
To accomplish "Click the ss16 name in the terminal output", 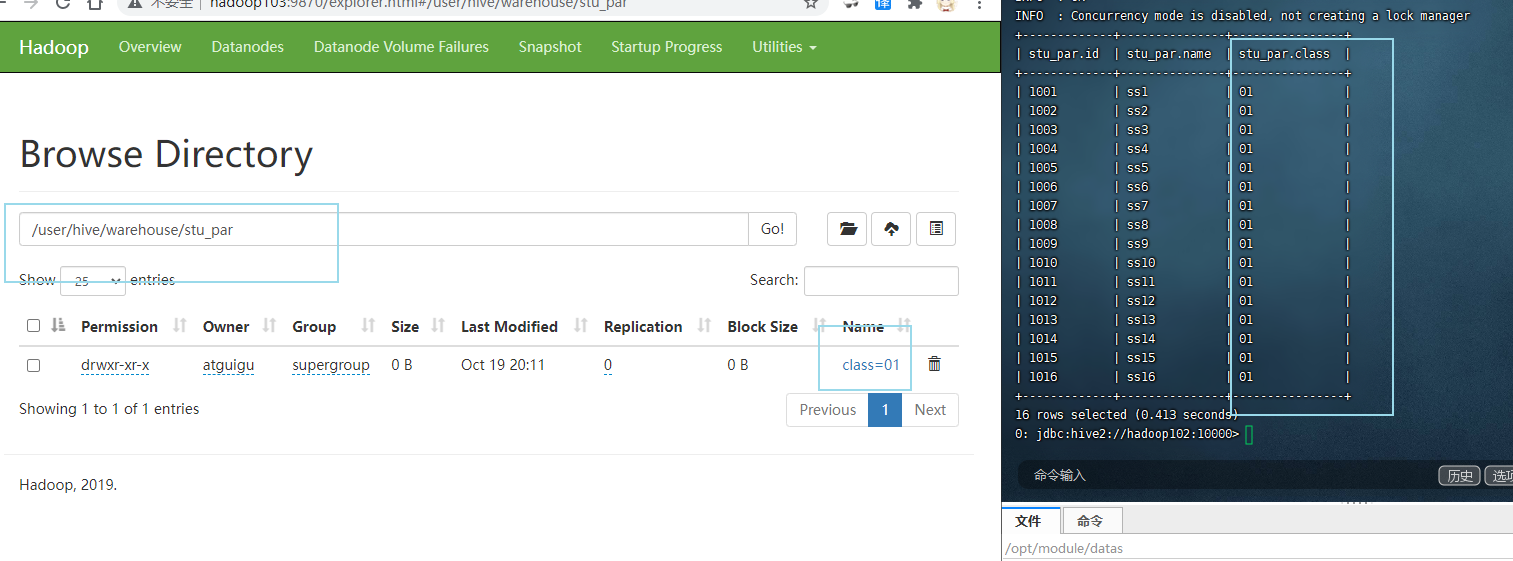I will [x=1141, y=377].
